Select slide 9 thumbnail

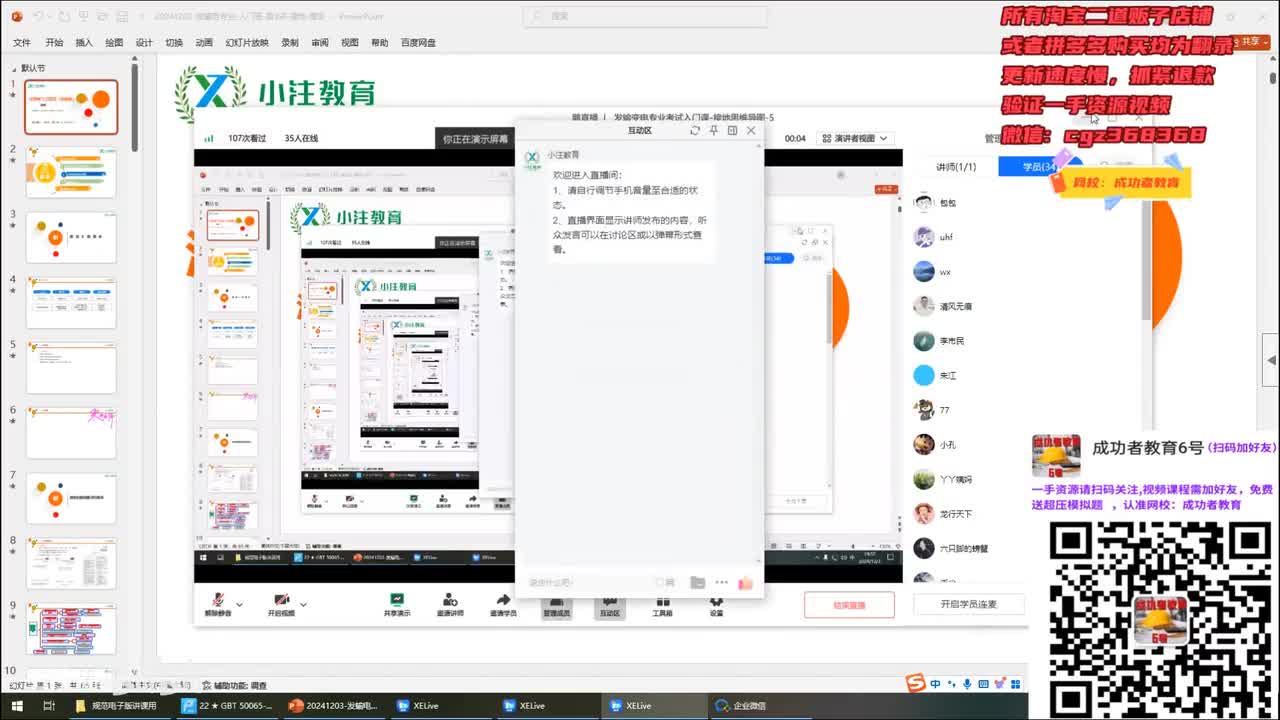[71, 629]
